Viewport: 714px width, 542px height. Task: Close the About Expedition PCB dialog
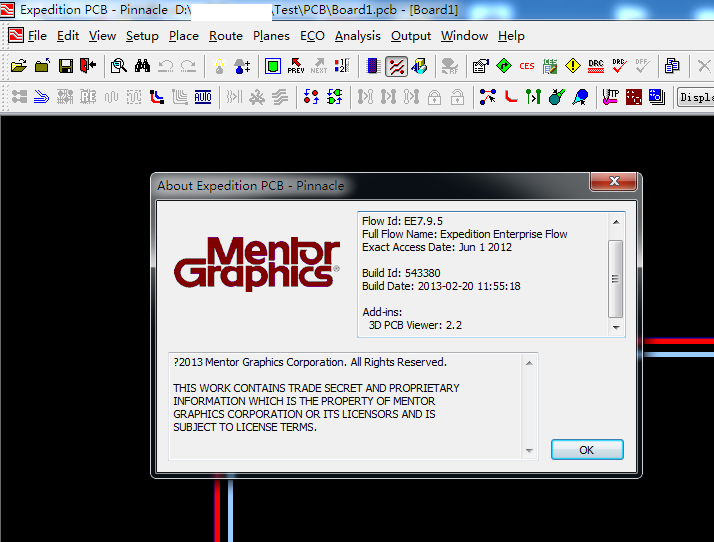(x=614, y=181)
